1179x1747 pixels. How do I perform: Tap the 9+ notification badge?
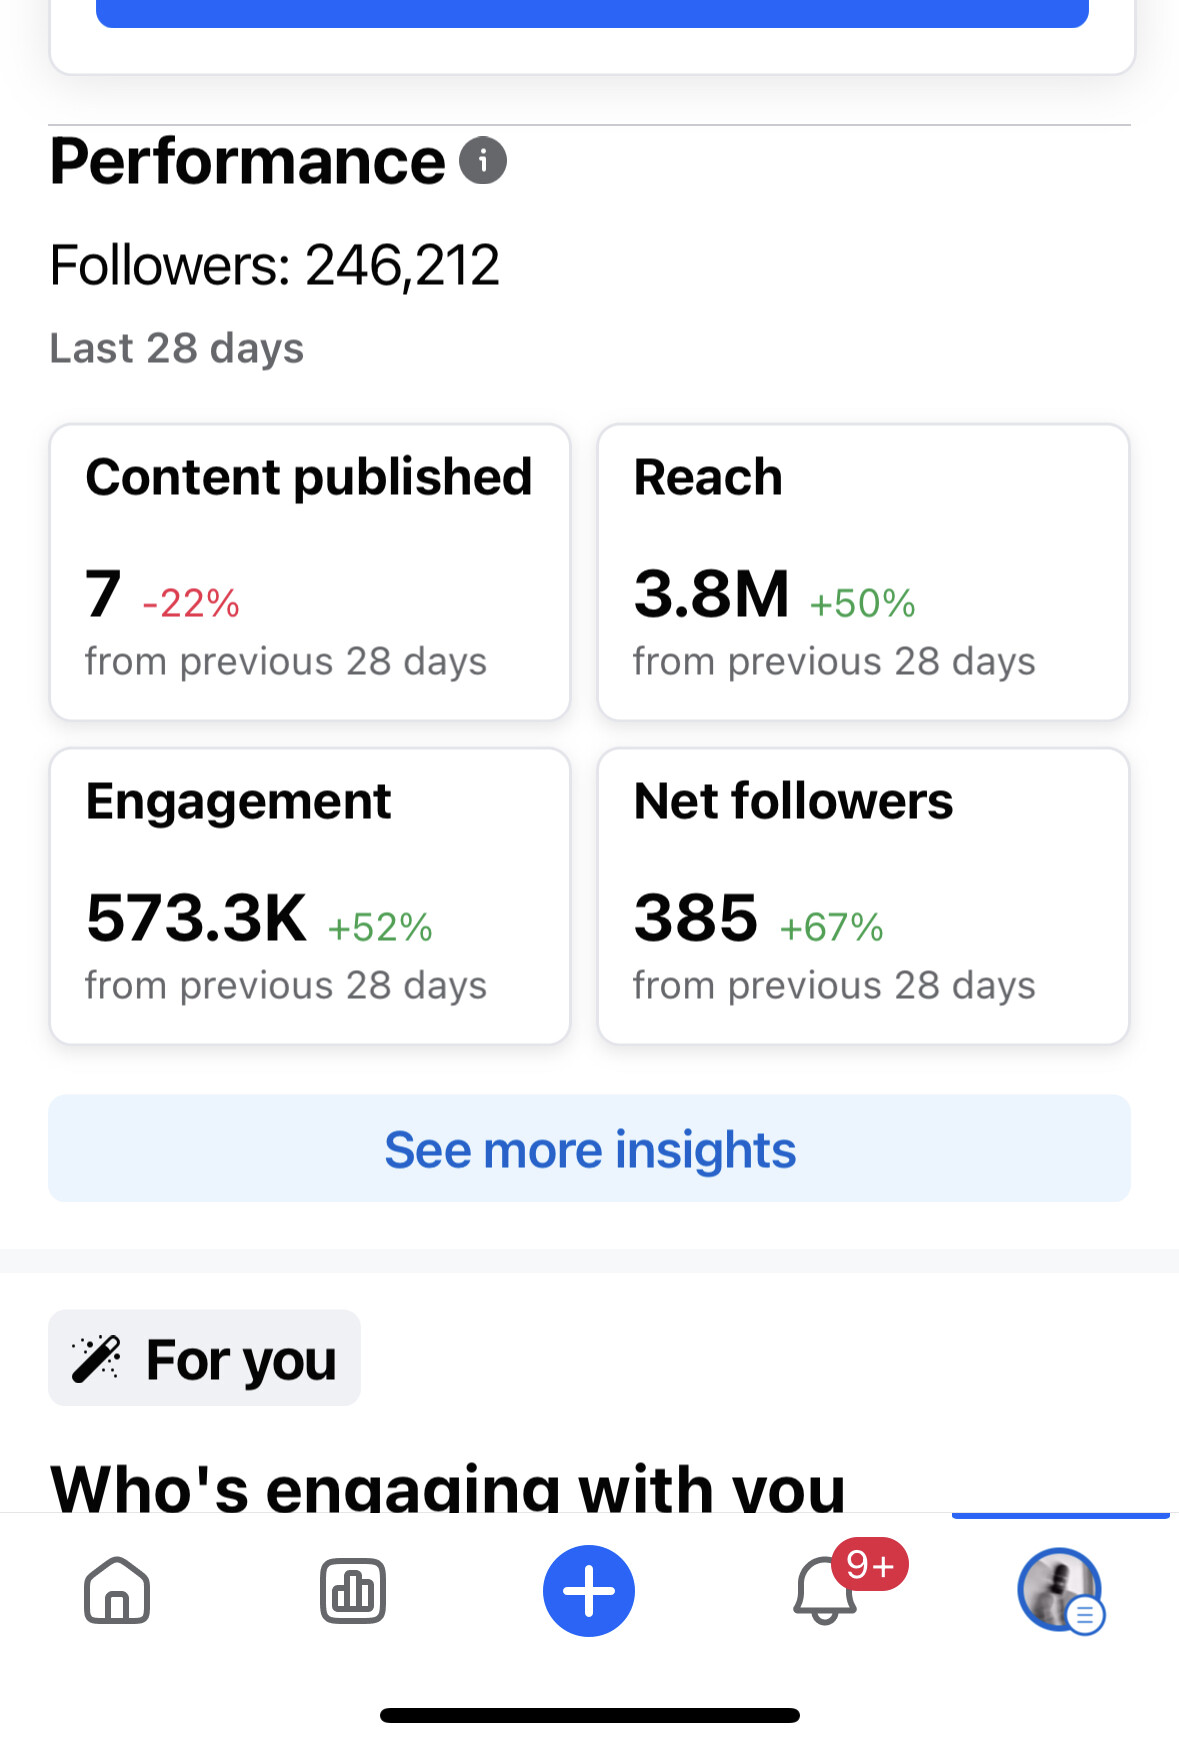[x=870, y=1564]
